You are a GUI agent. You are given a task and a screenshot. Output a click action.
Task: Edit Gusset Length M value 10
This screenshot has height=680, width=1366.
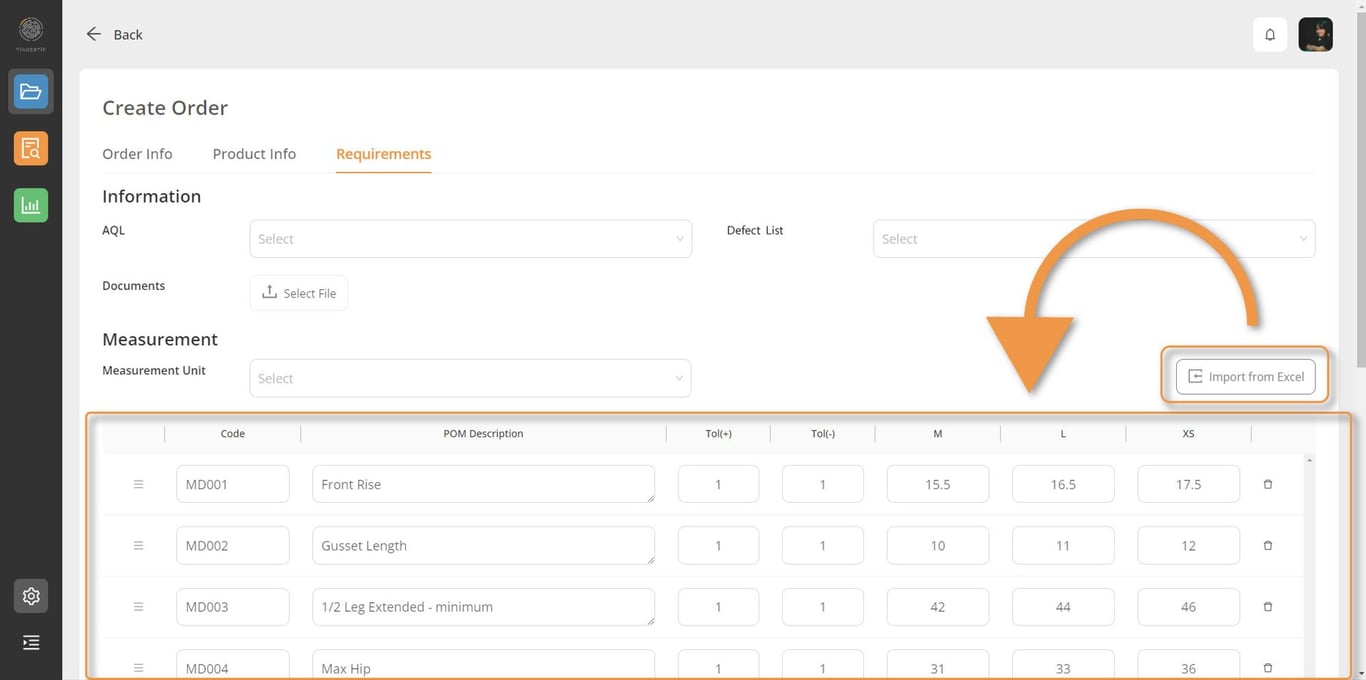938,545
